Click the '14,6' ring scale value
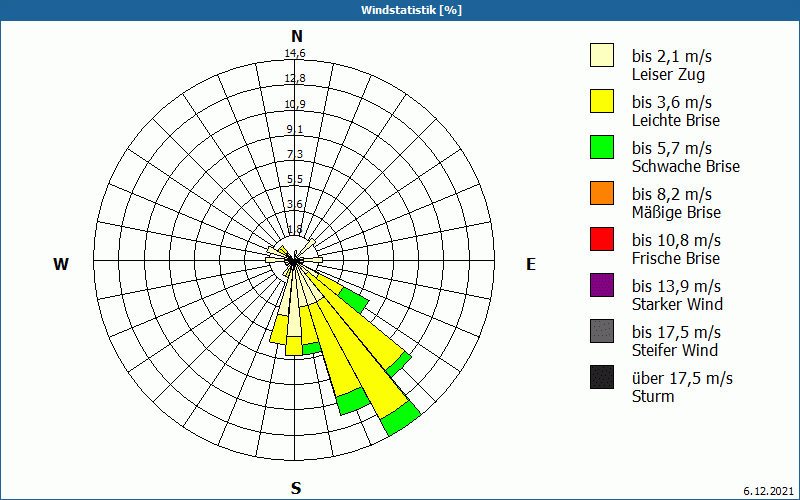800x500 pixels. pos(295,53)
